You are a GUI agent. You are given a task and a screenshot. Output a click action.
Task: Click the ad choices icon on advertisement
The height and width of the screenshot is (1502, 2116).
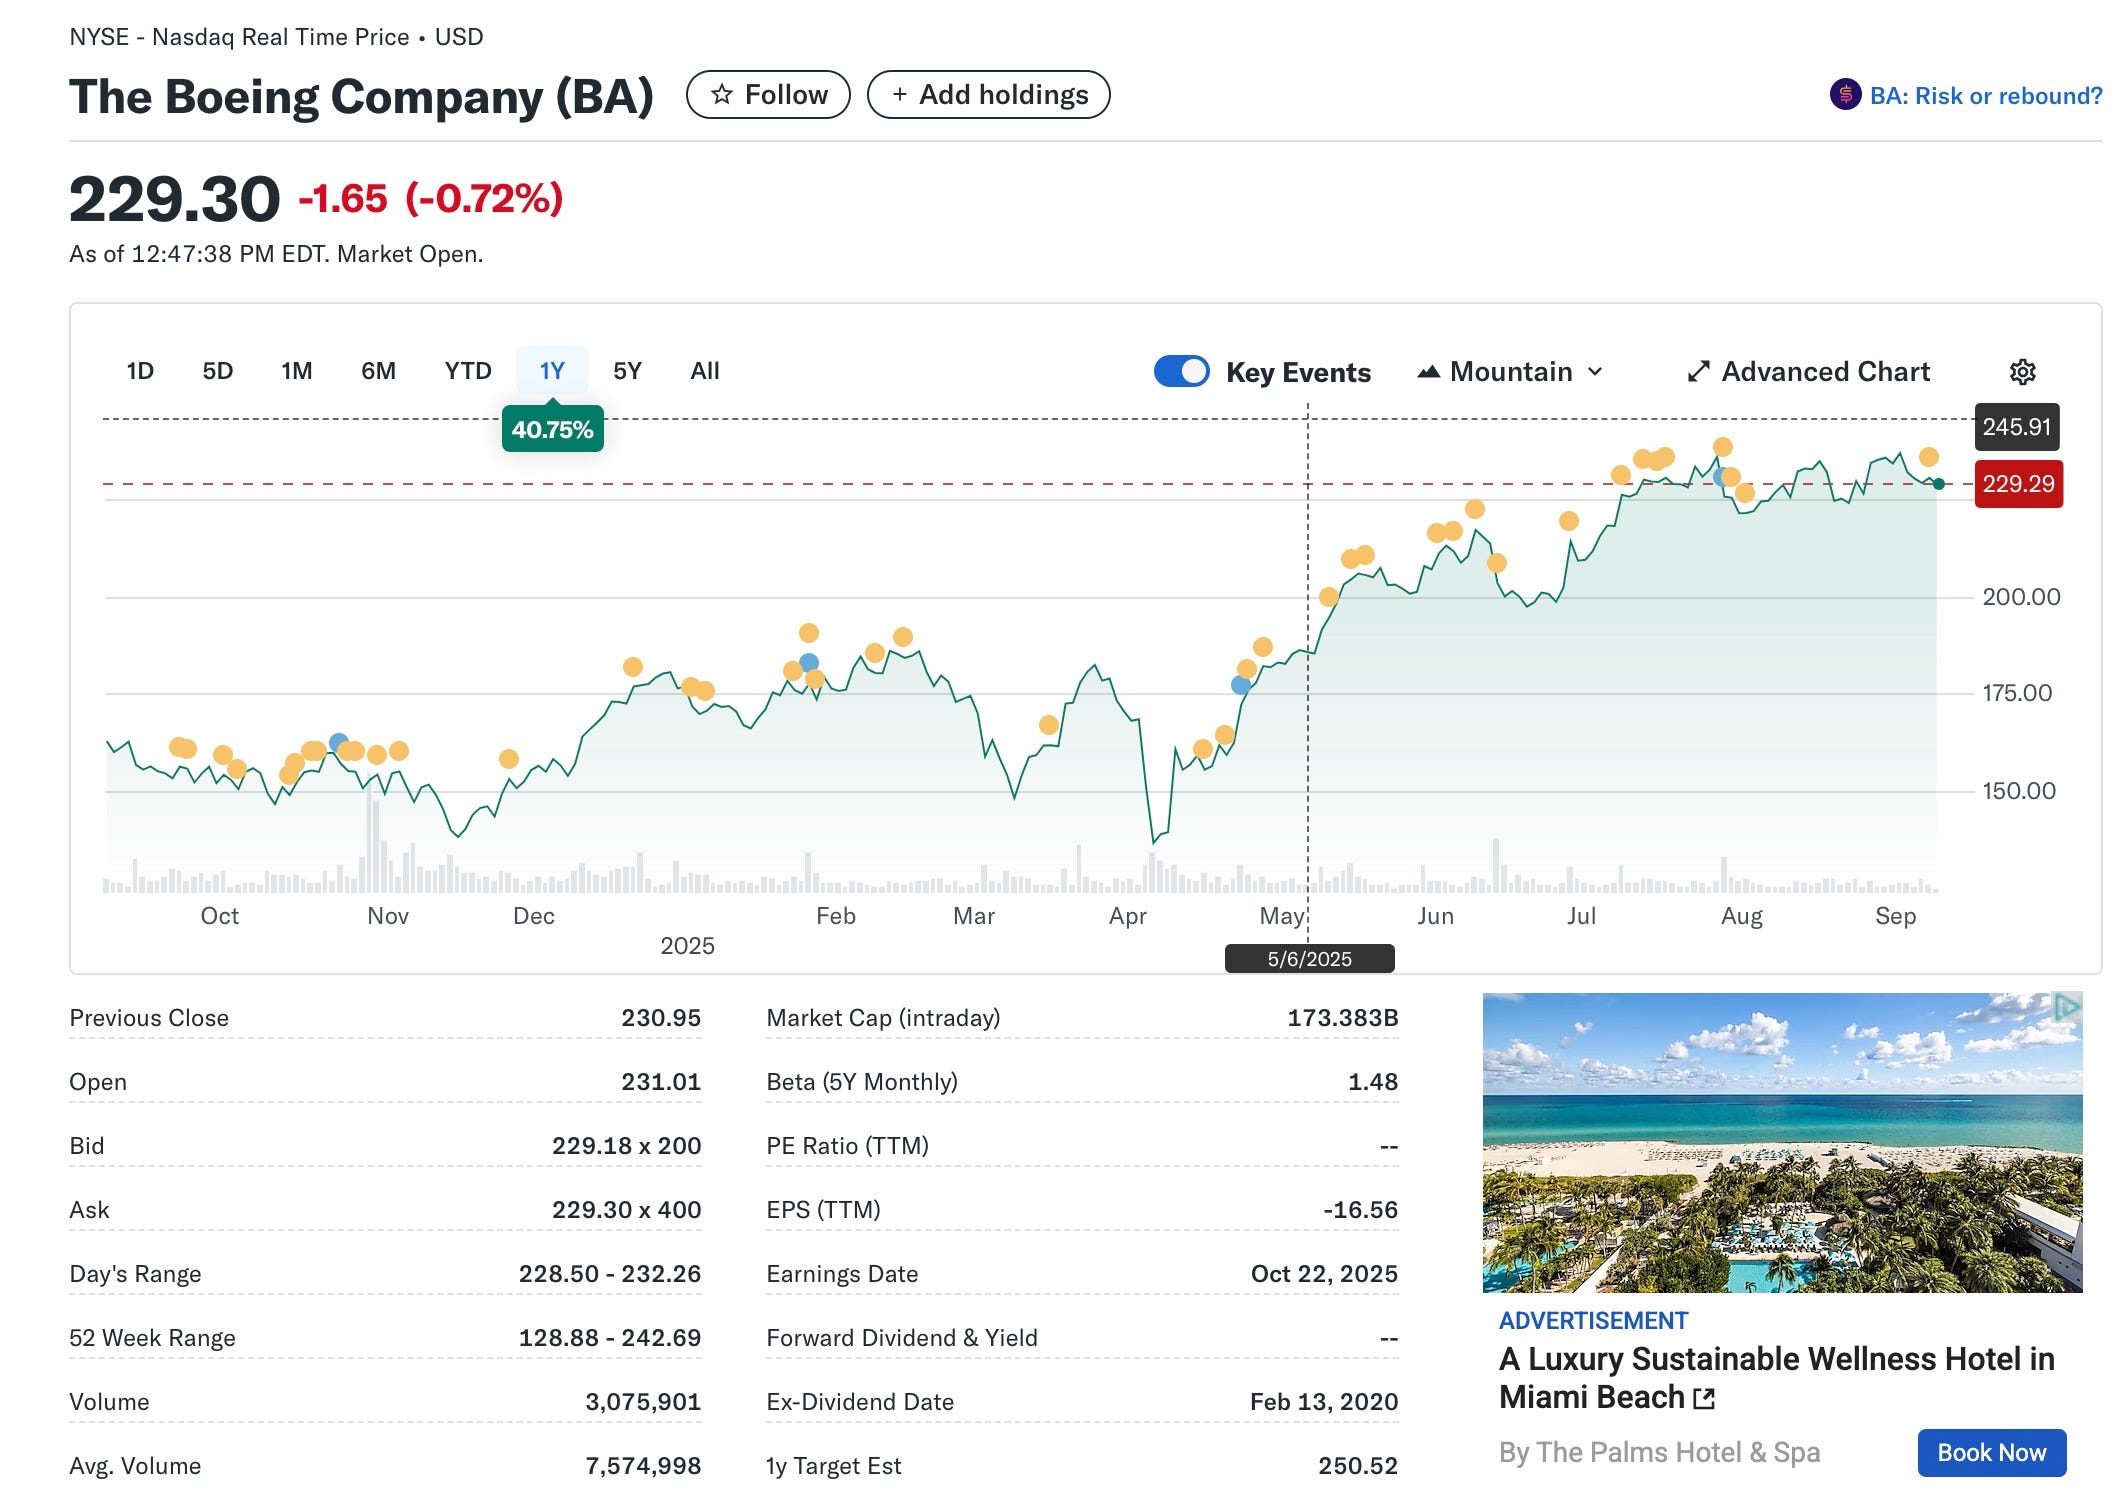pyautogui.click(x=2067, y=1008)
